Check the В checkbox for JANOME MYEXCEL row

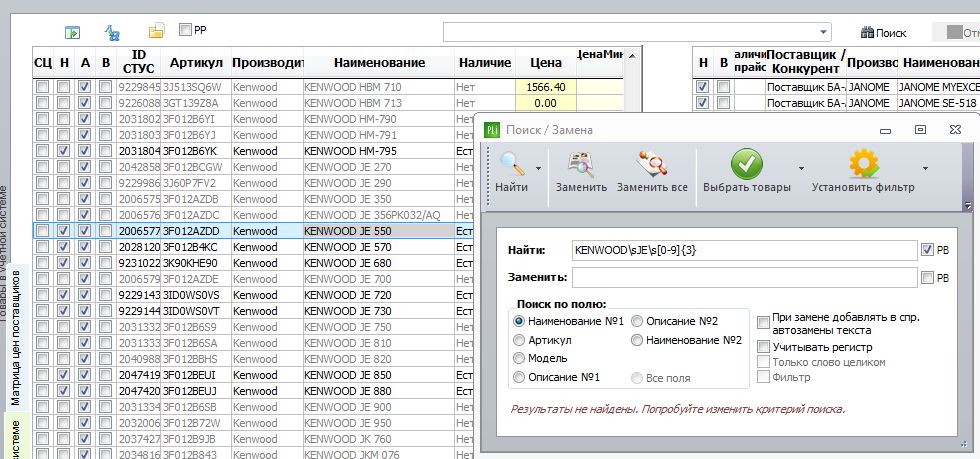[x=723, y=87]
